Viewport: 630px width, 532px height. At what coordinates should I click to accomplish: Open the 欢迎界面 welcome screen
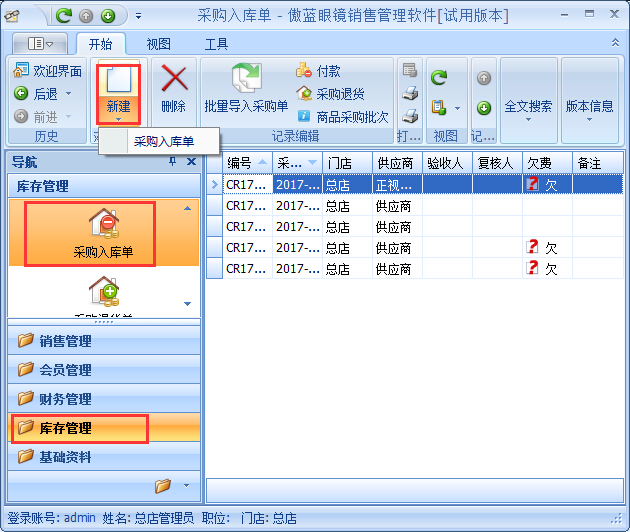(48, 71)
